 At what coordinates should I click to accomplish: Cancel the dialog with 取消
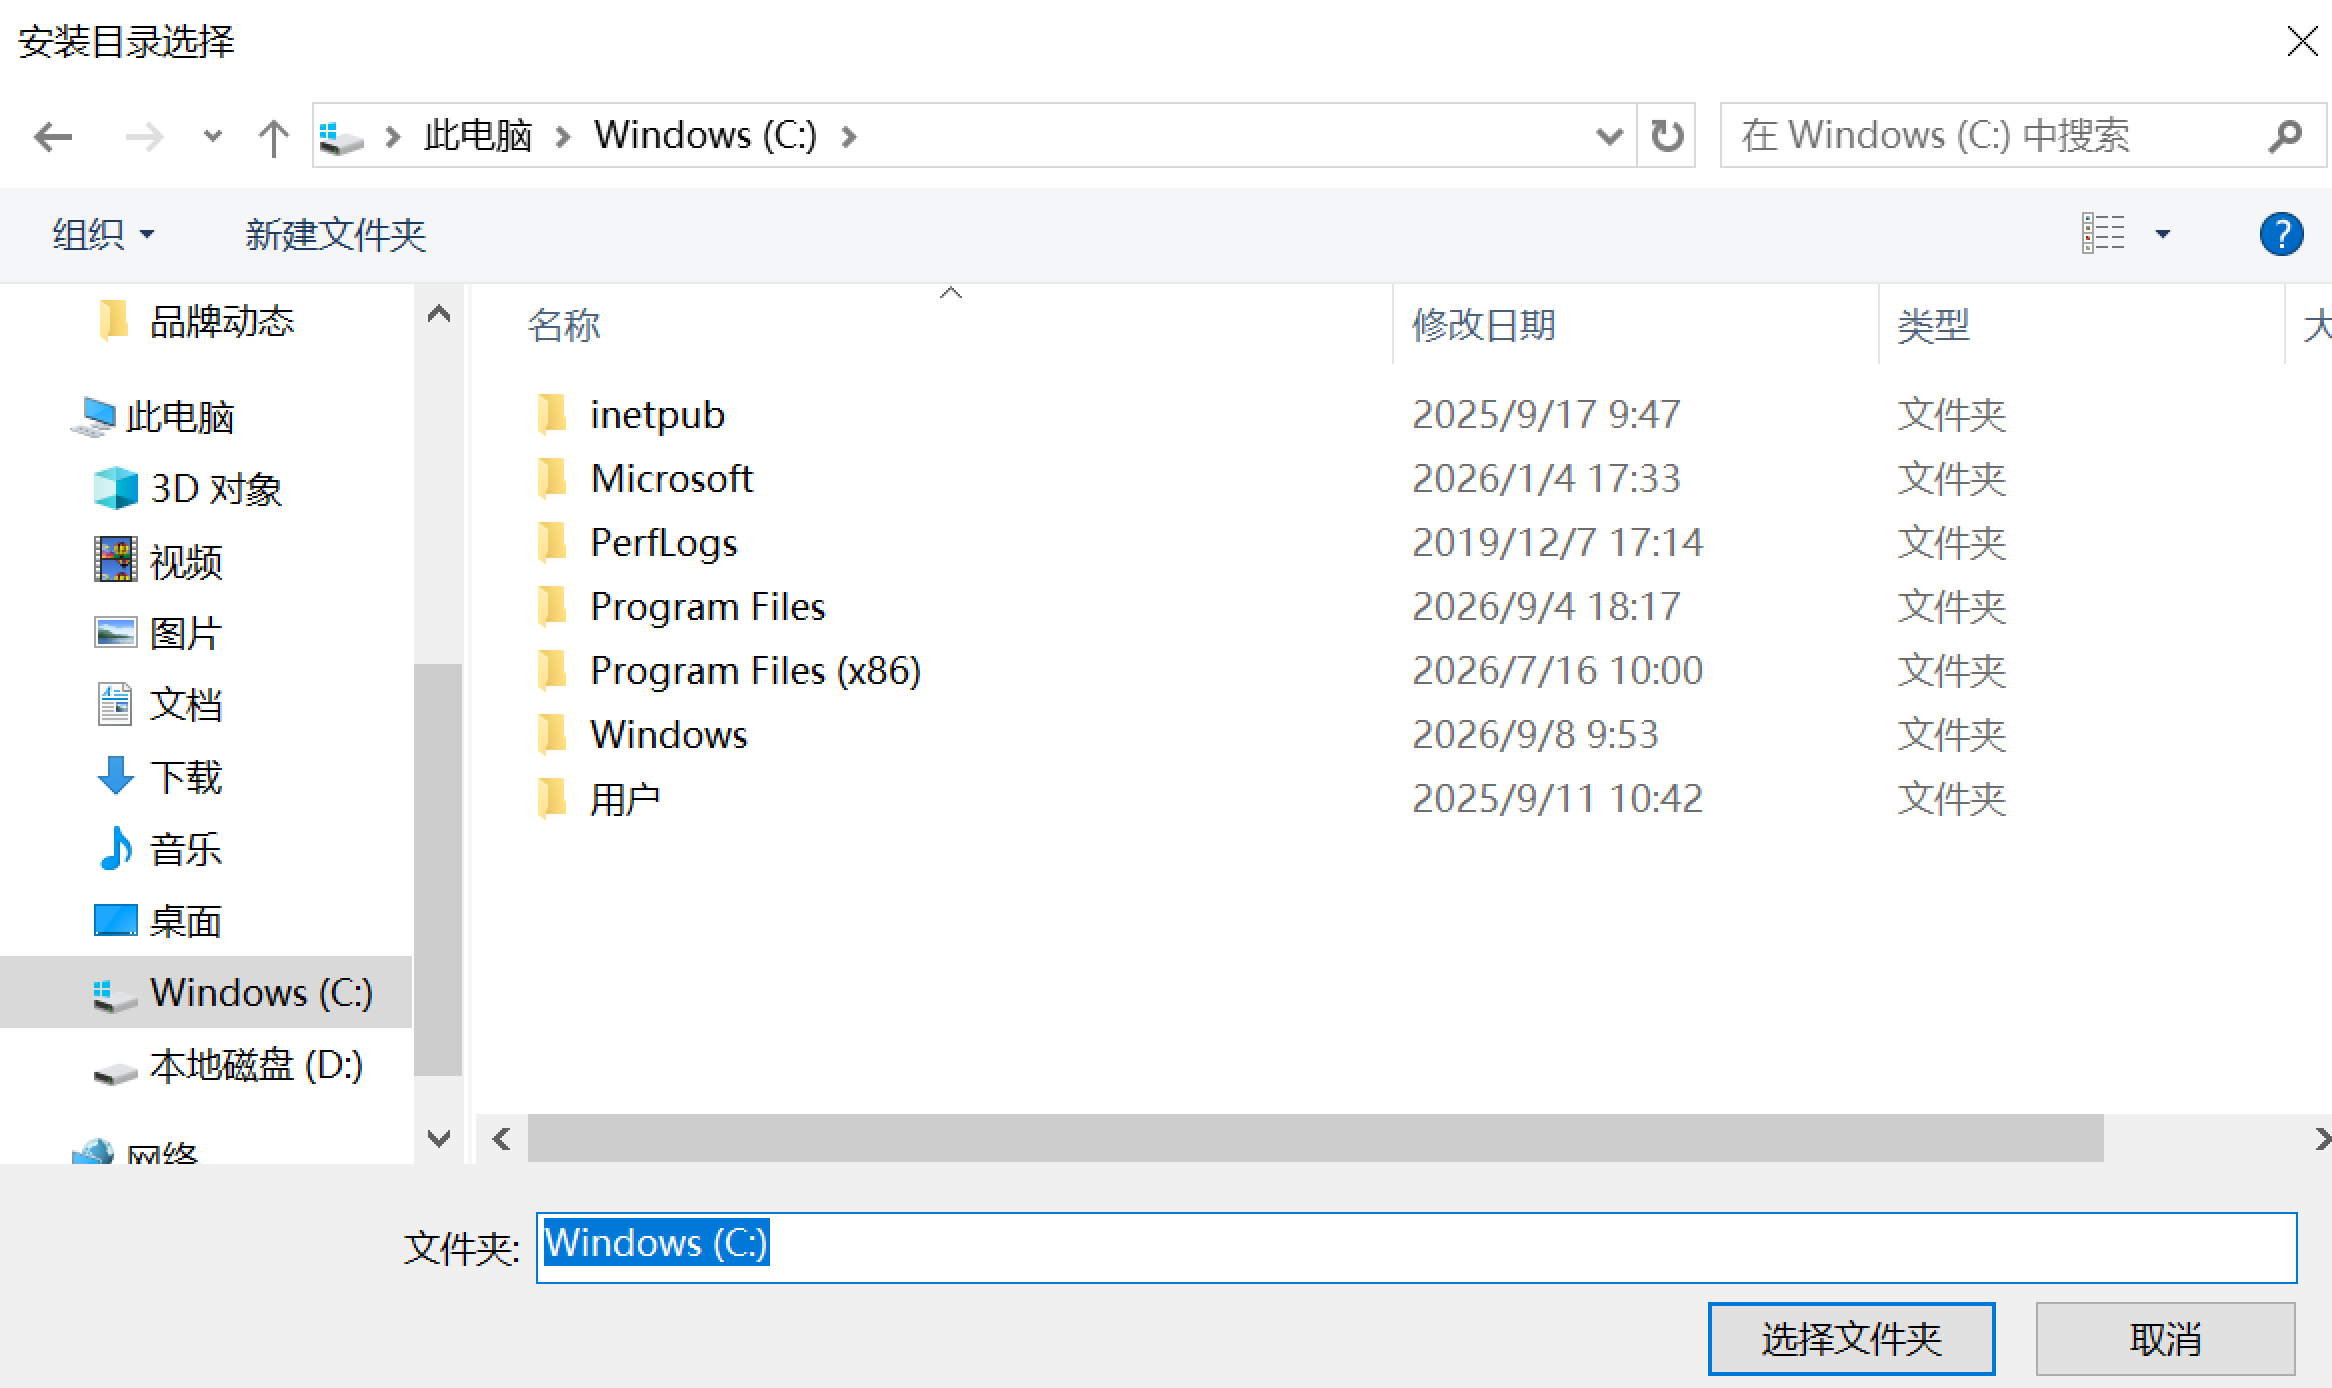(x=2165, y=1339)
